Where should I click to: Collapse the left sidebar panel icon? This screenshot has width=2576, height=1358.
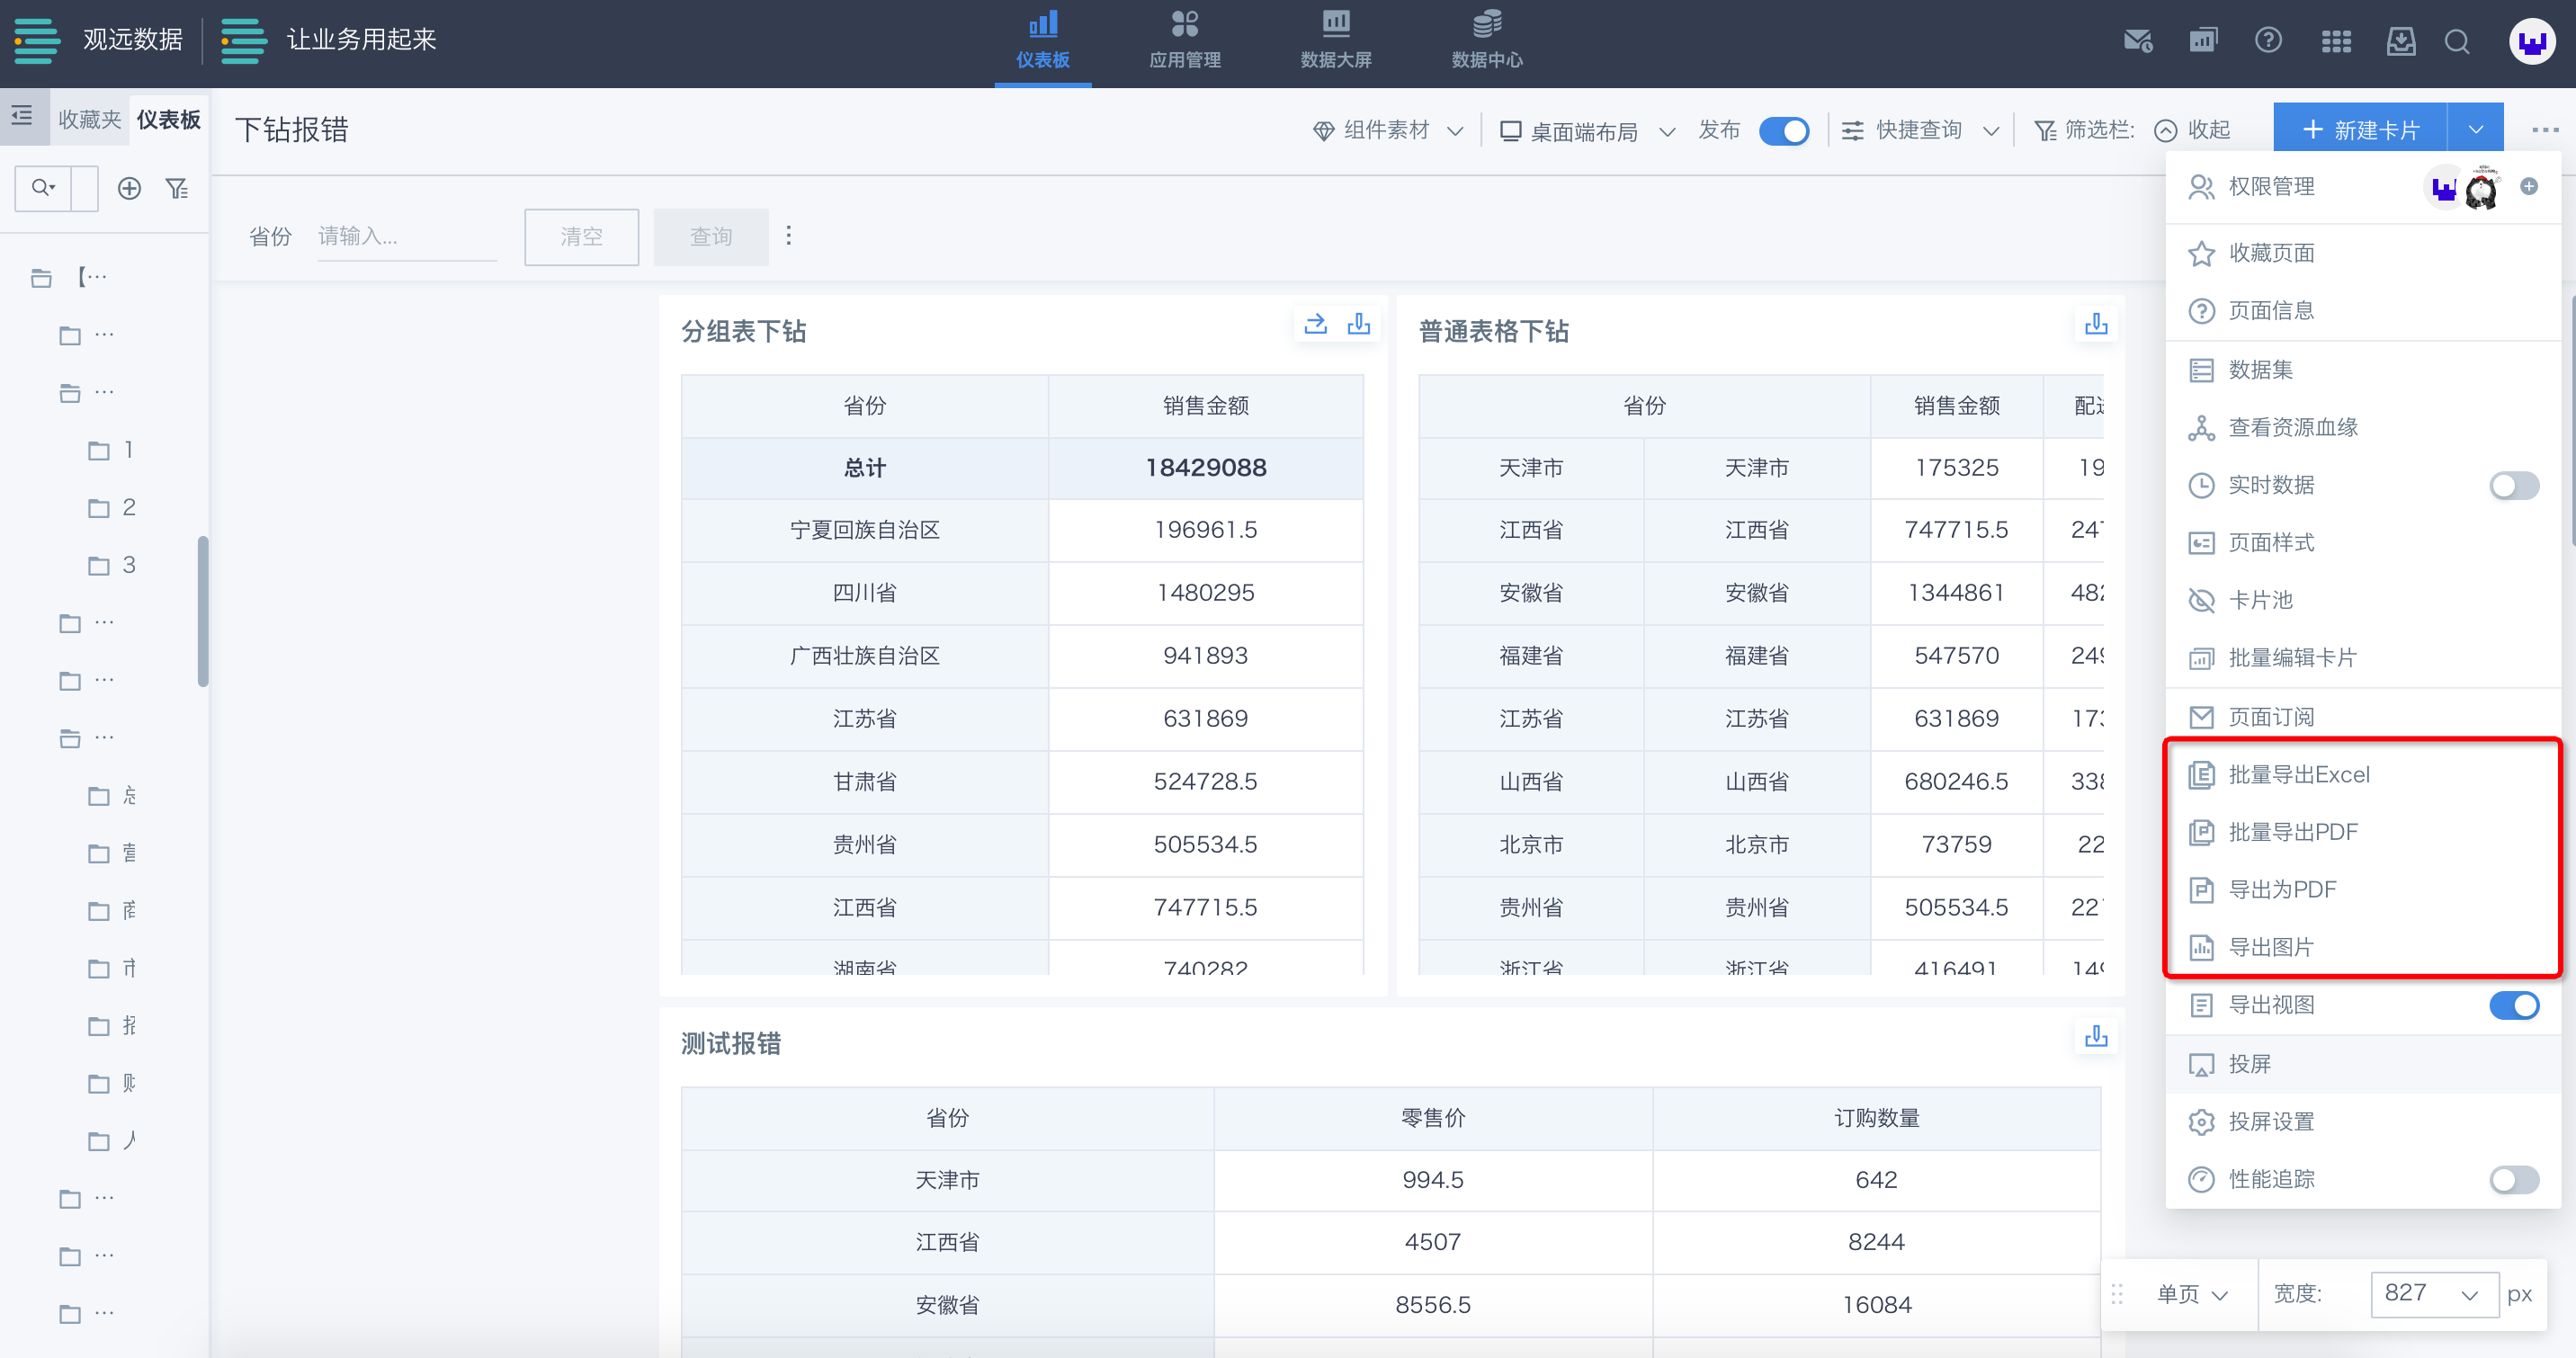[22, 117]
